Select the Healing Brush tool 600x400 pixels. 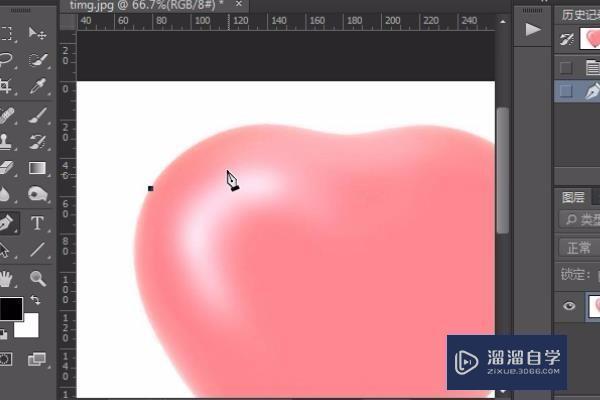point(6,115)
